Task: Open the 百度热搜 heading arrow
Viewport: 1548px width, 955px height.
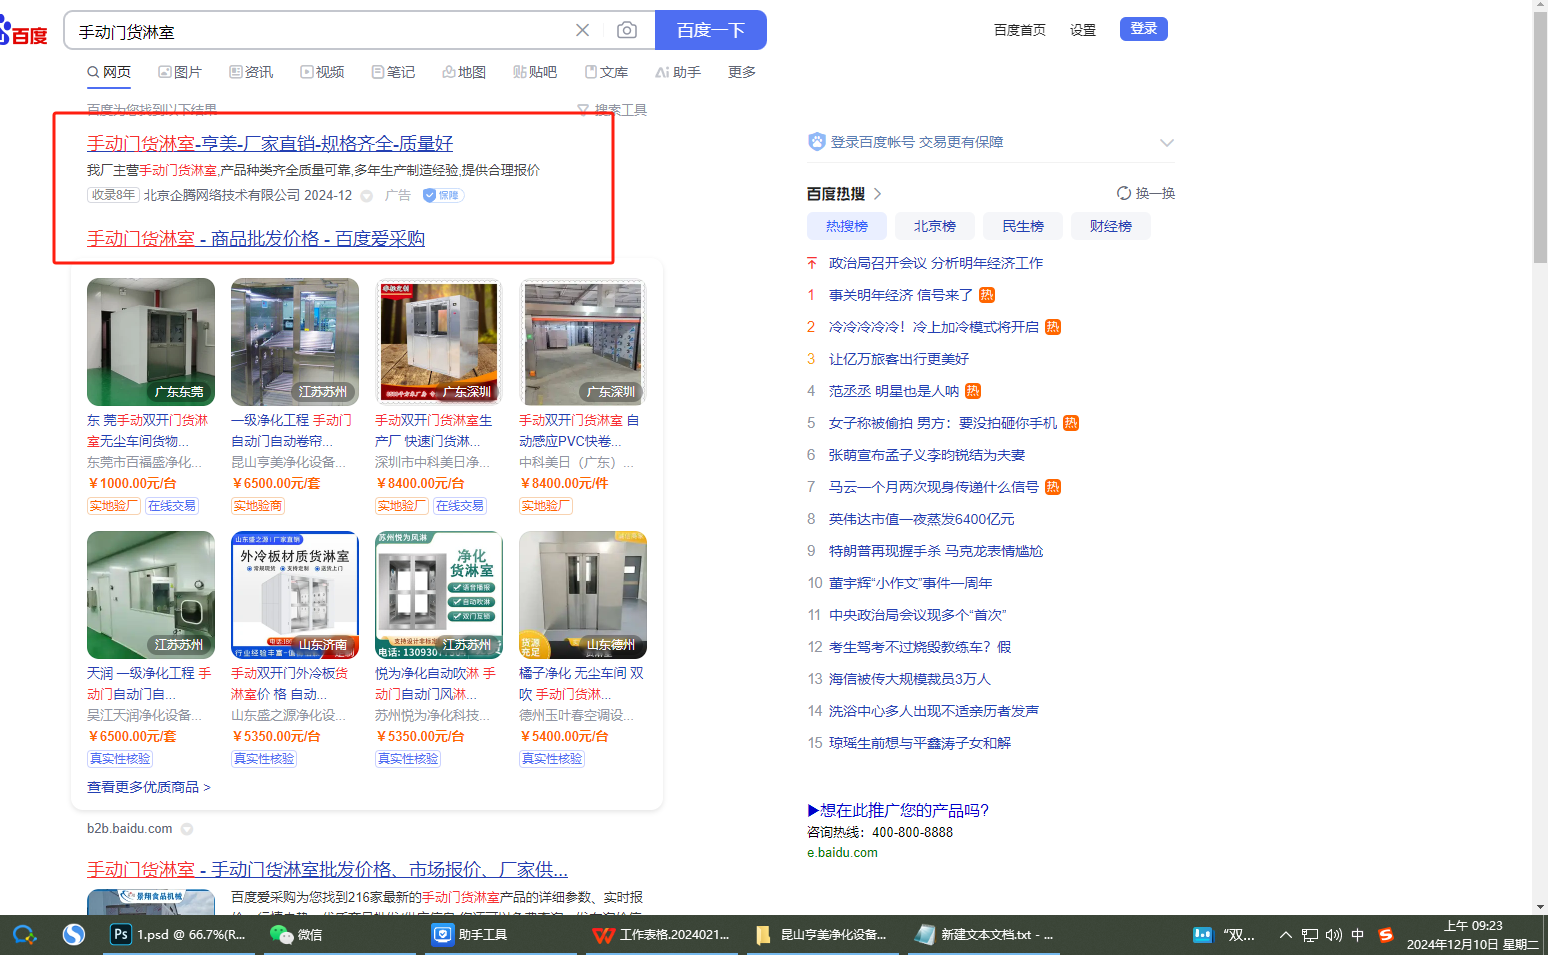Action: tap(878, 194)
